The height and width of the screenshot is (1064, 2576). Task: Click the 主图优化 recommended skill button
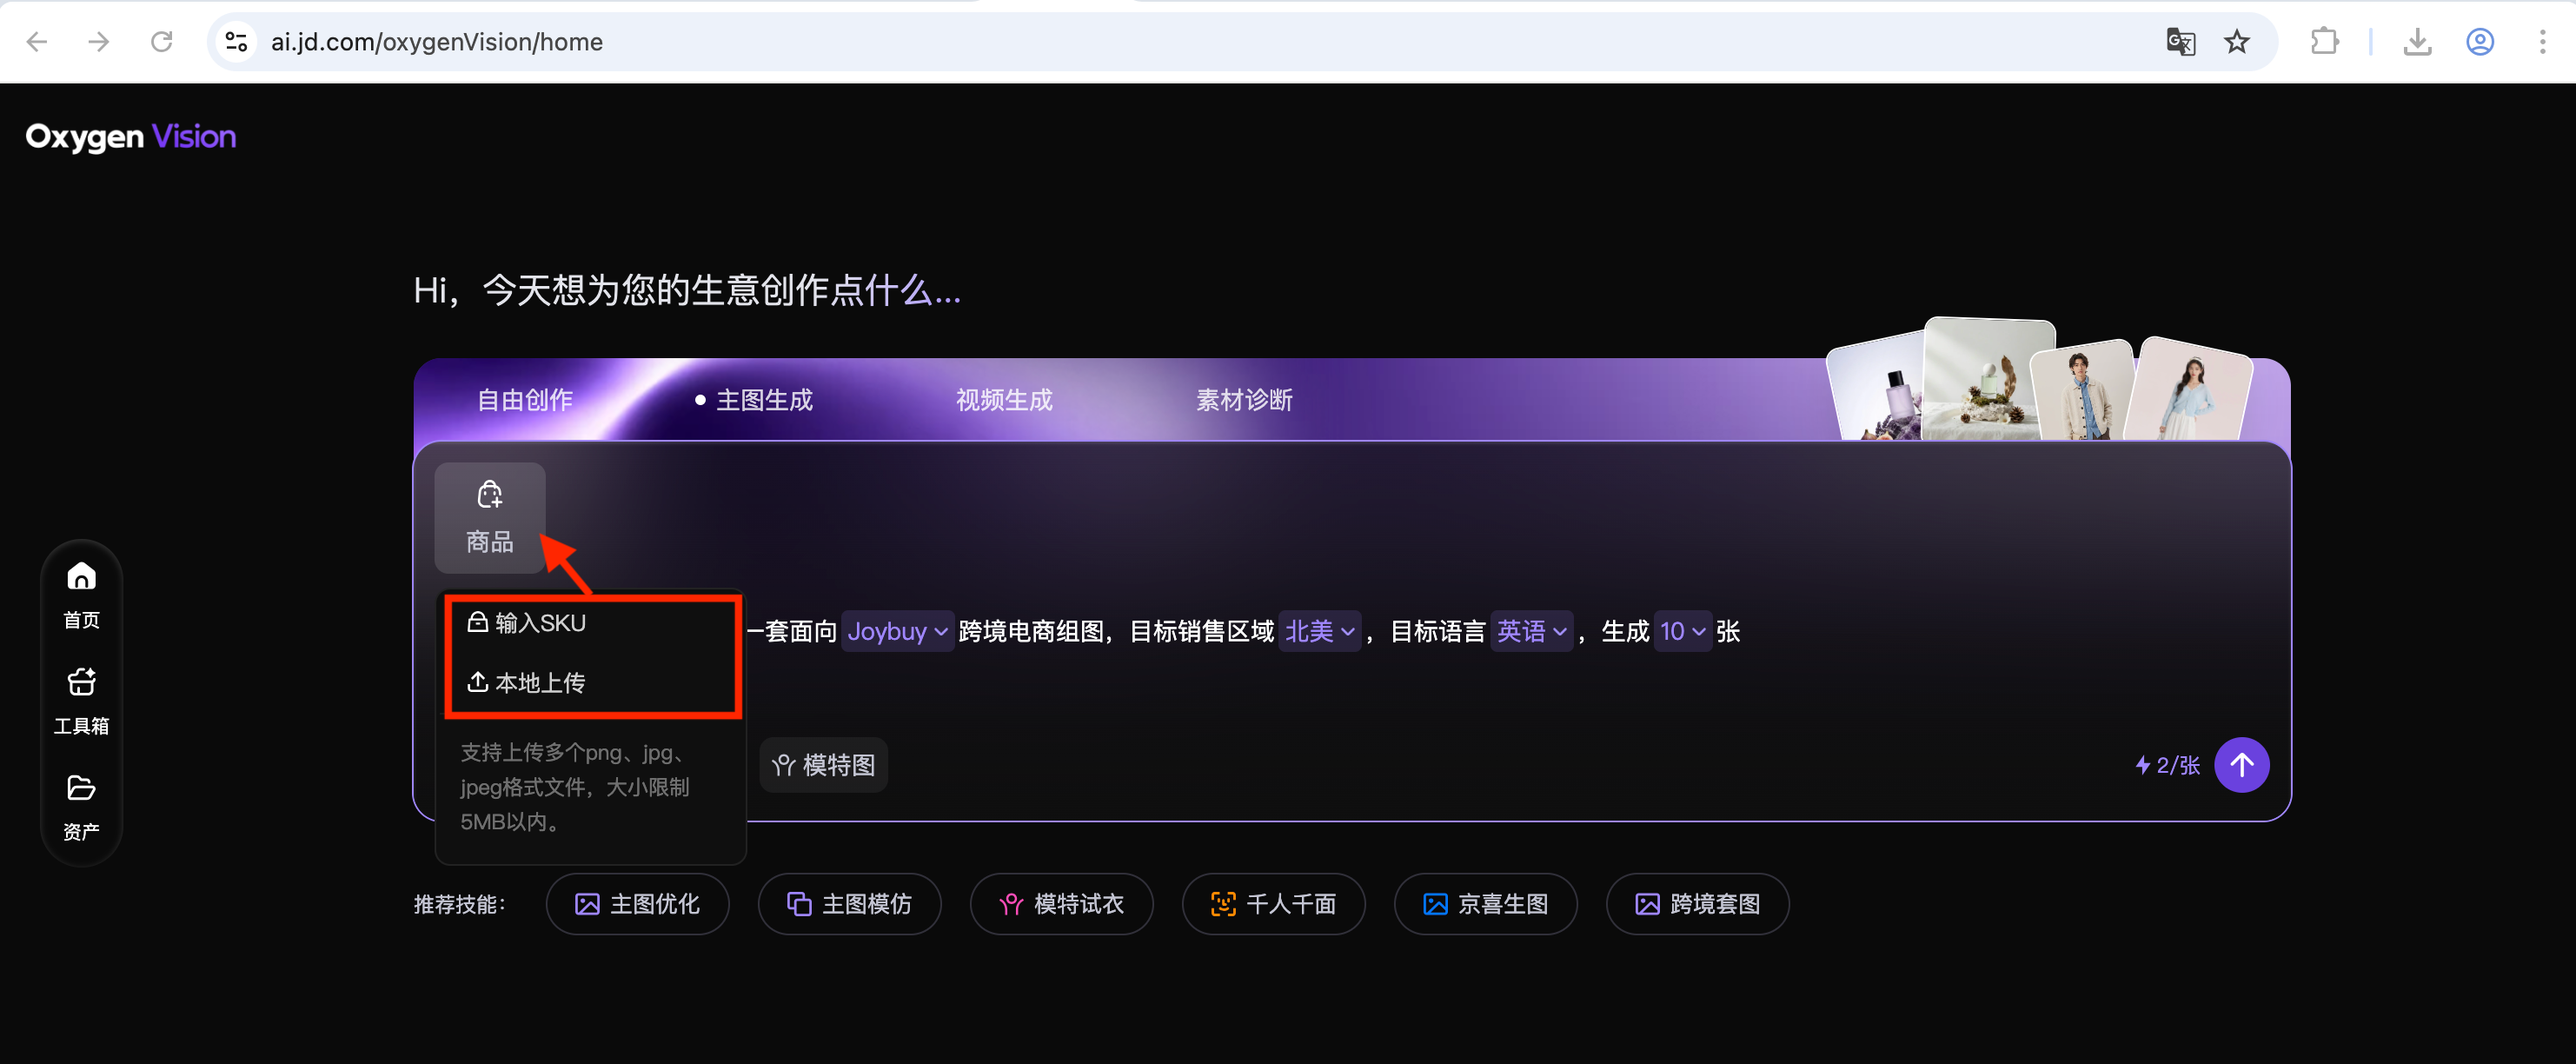637,904
